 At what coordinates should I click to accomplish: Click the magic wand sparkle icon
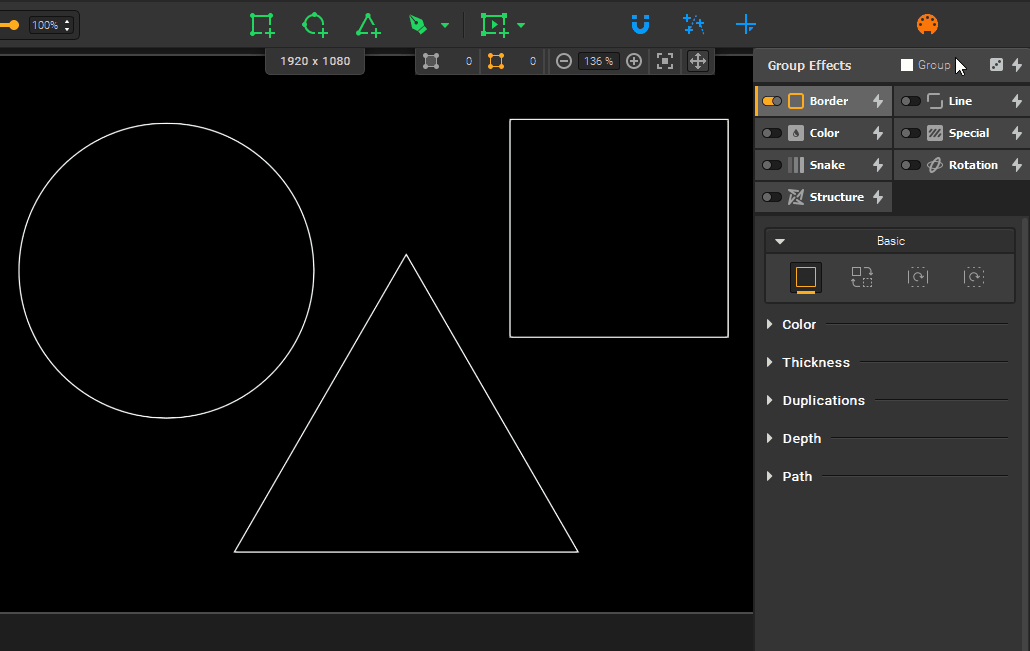(693, 25)
